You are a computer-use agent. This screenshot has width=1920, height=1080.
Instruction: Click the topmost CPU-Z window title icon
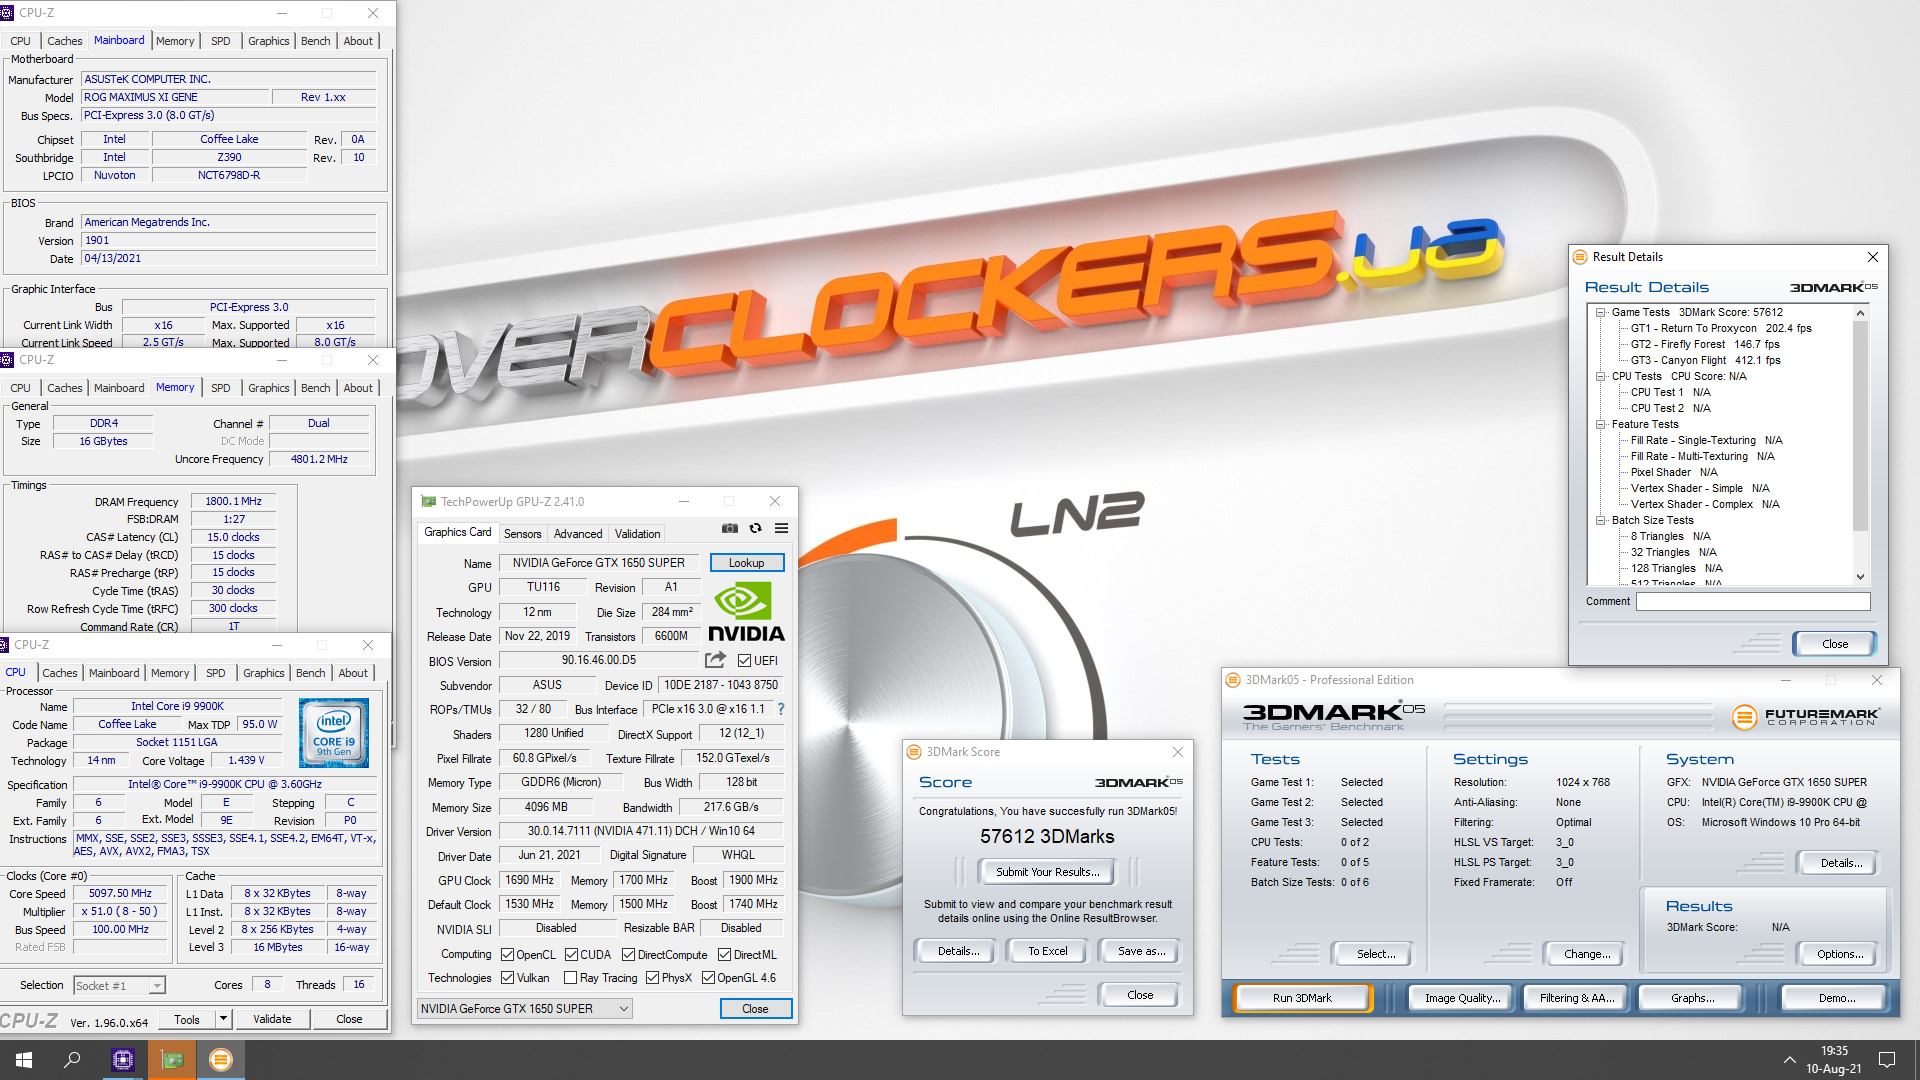click(8, 13)
